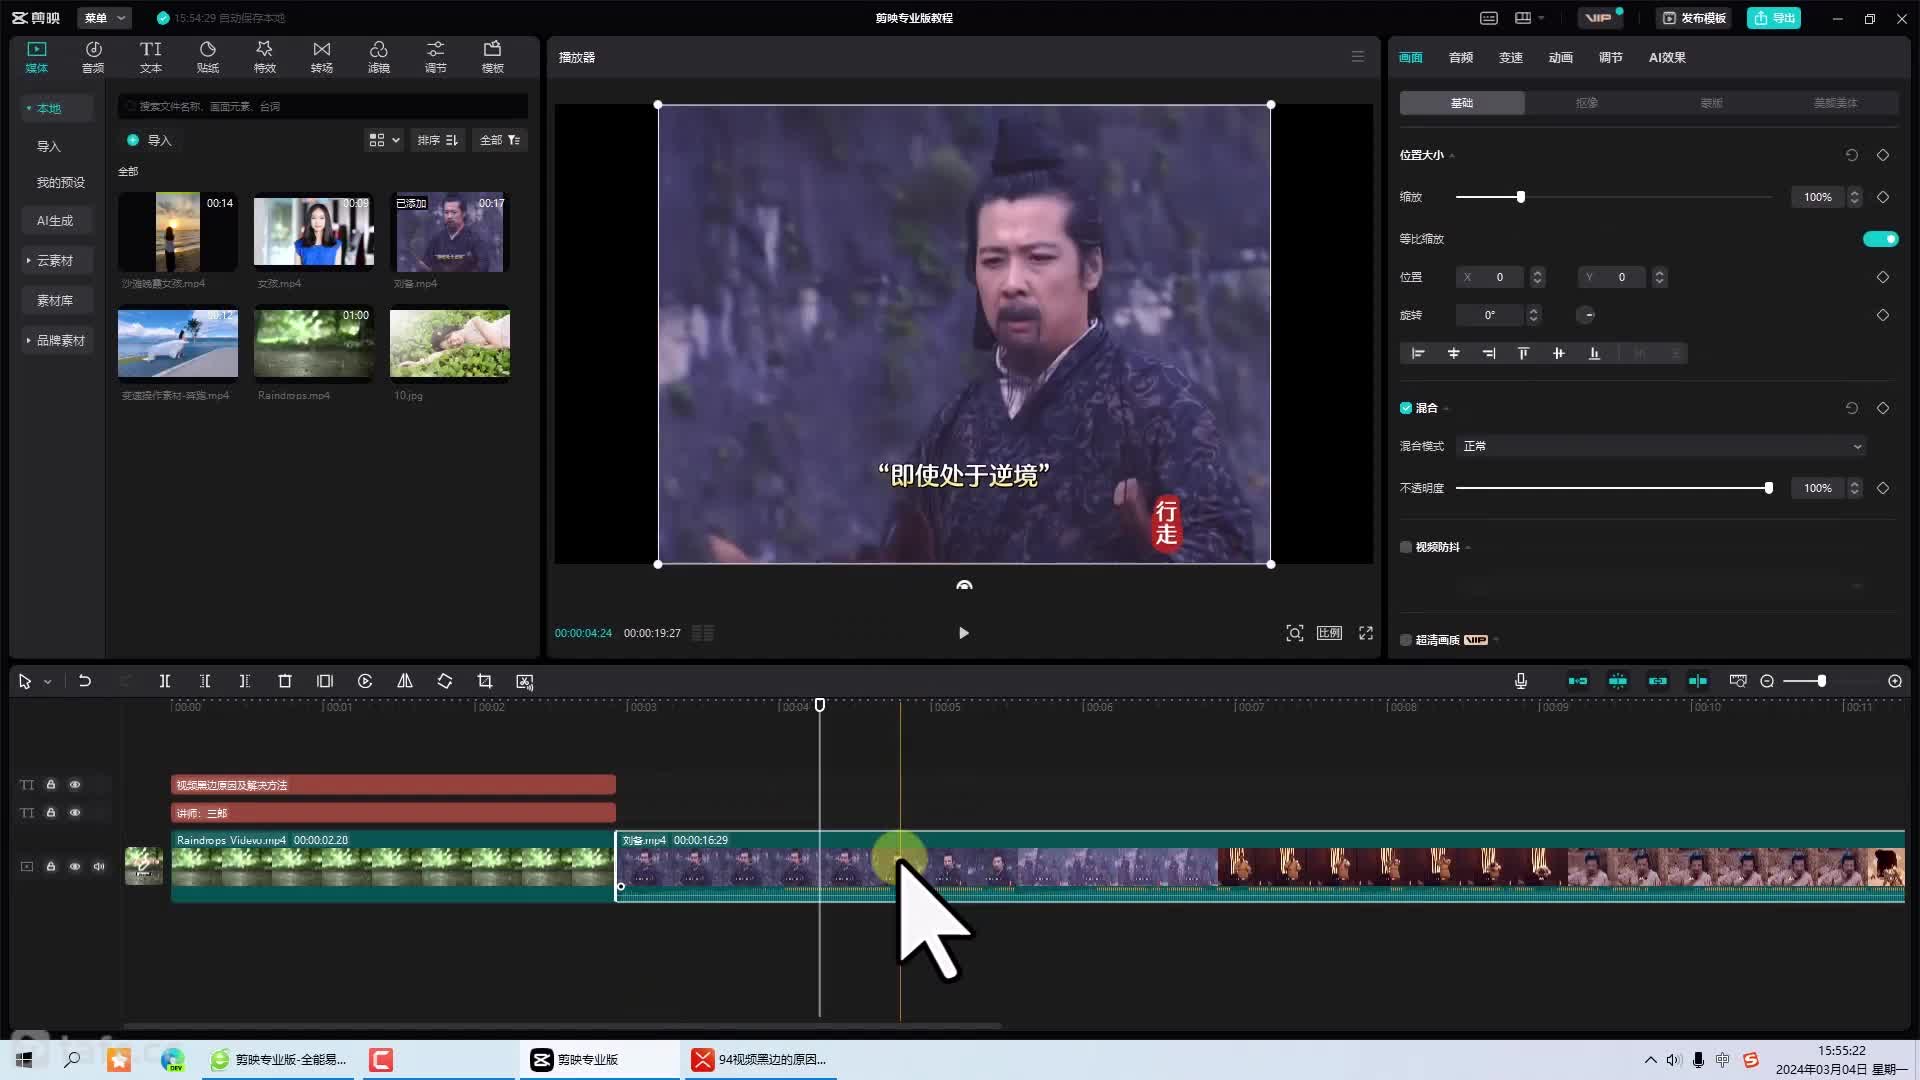Click the split clip tool
The image size is (1920, 1080).
[x=165, y=681]
